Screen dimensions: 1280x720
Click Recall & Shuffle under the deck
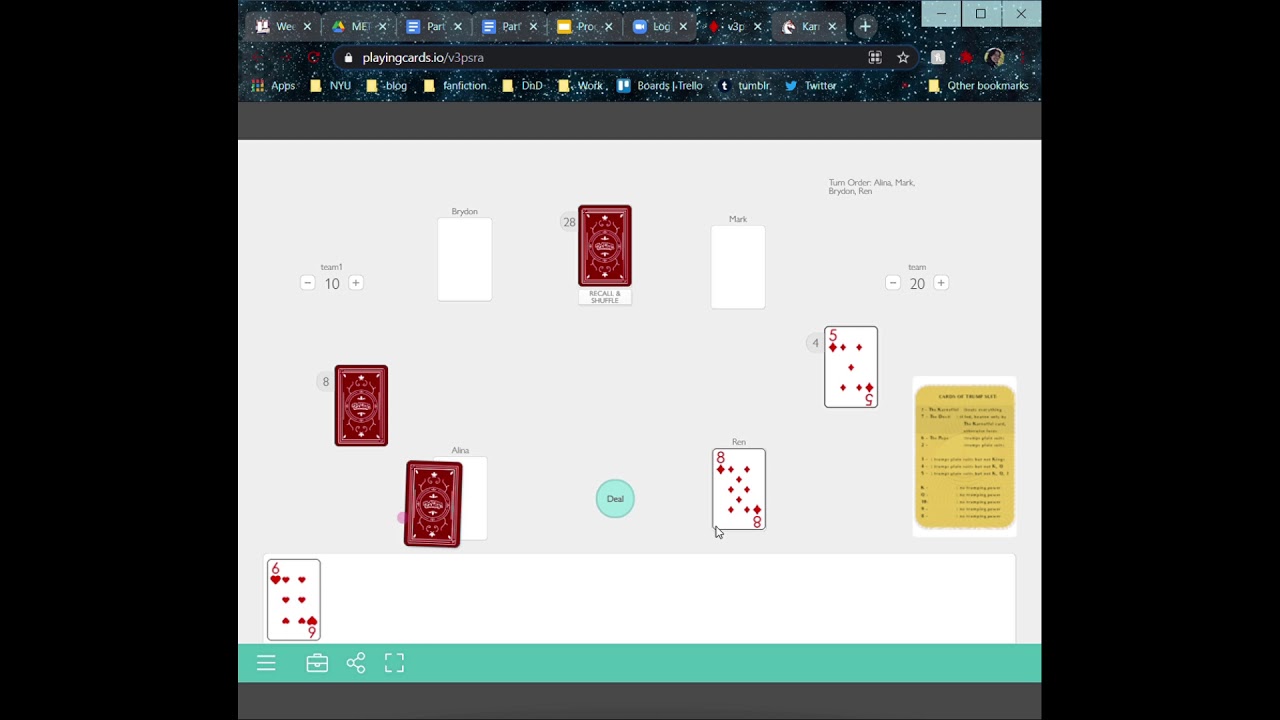[605, 297]
